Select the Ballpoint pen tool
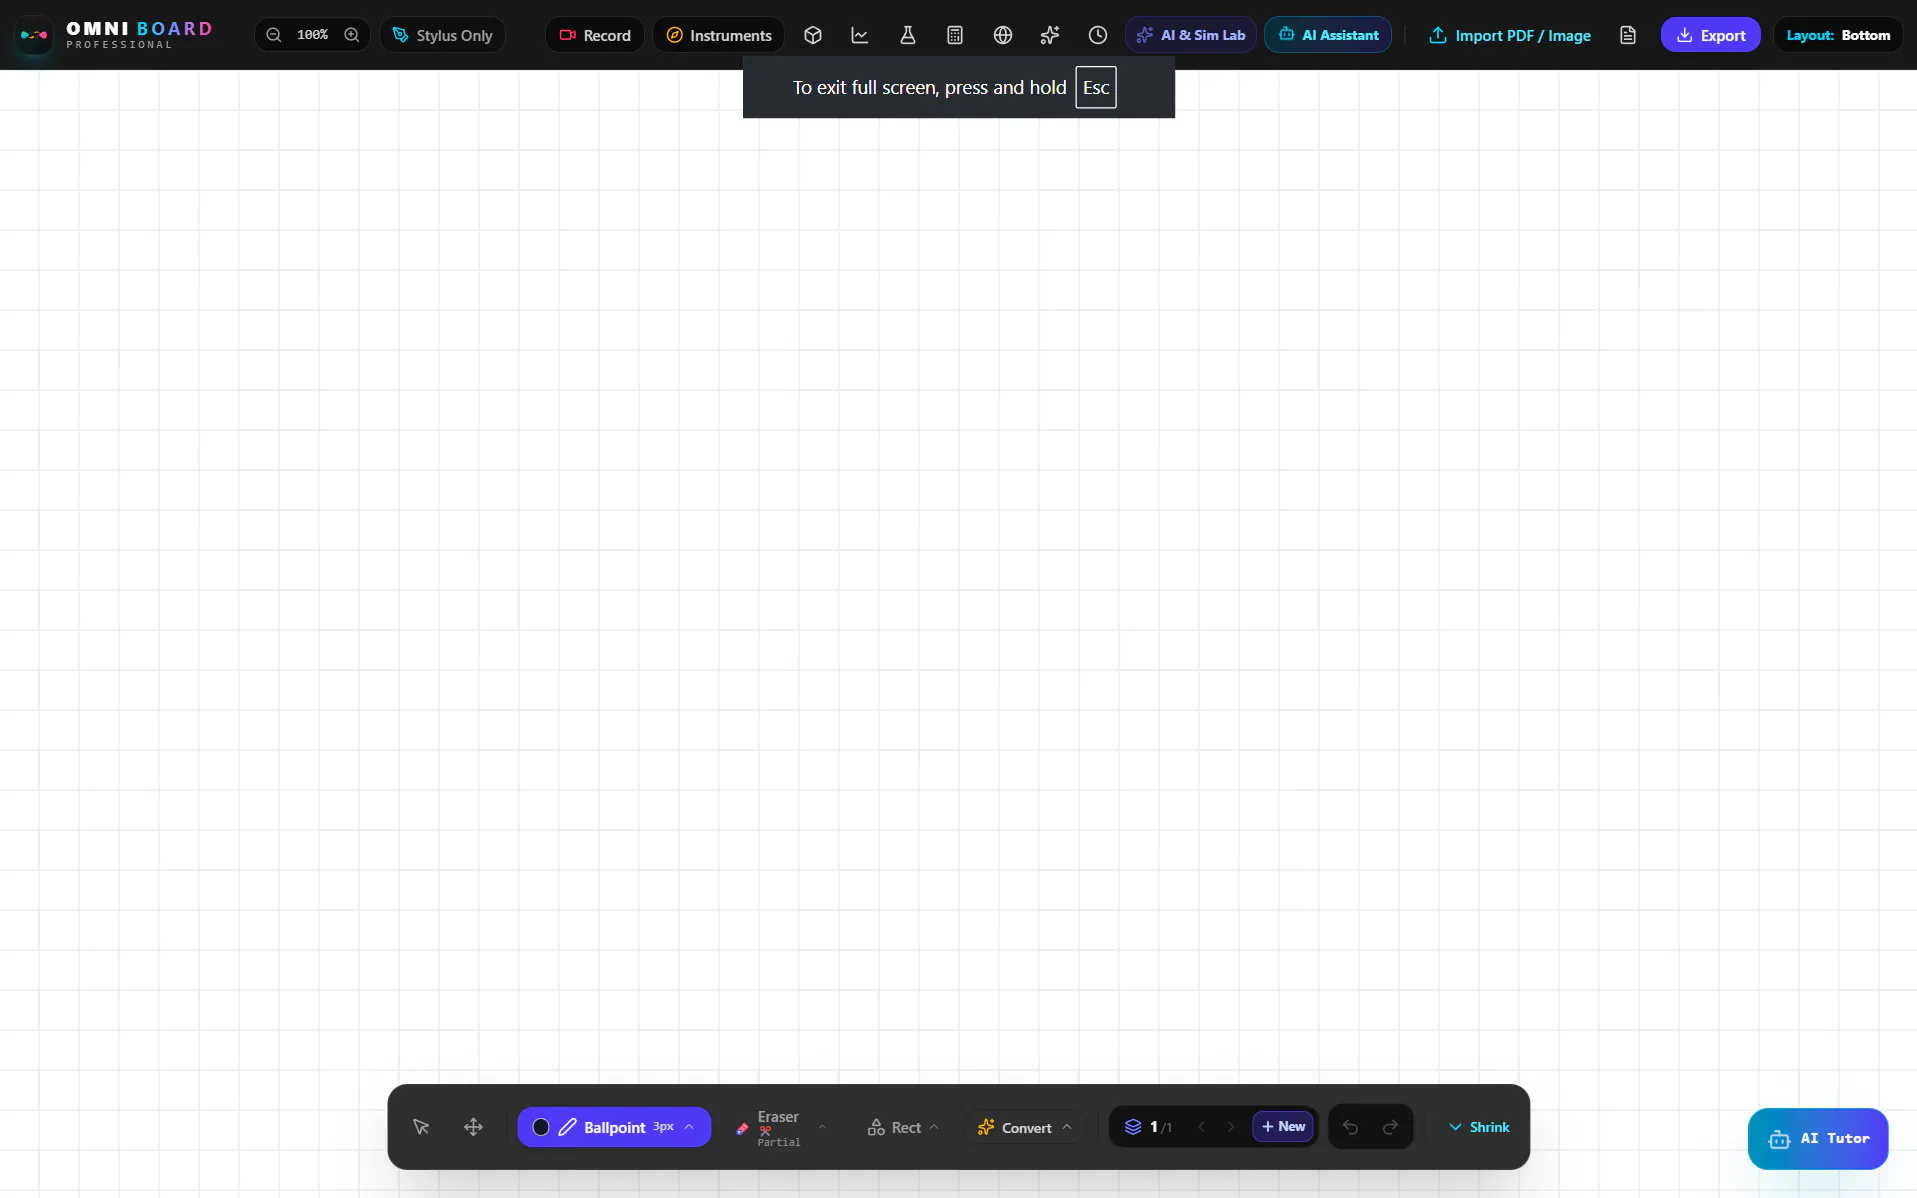Image resolution: width=1917 pixels, height=1198 pixels. pyautogui.click(x=614, y=1127)
